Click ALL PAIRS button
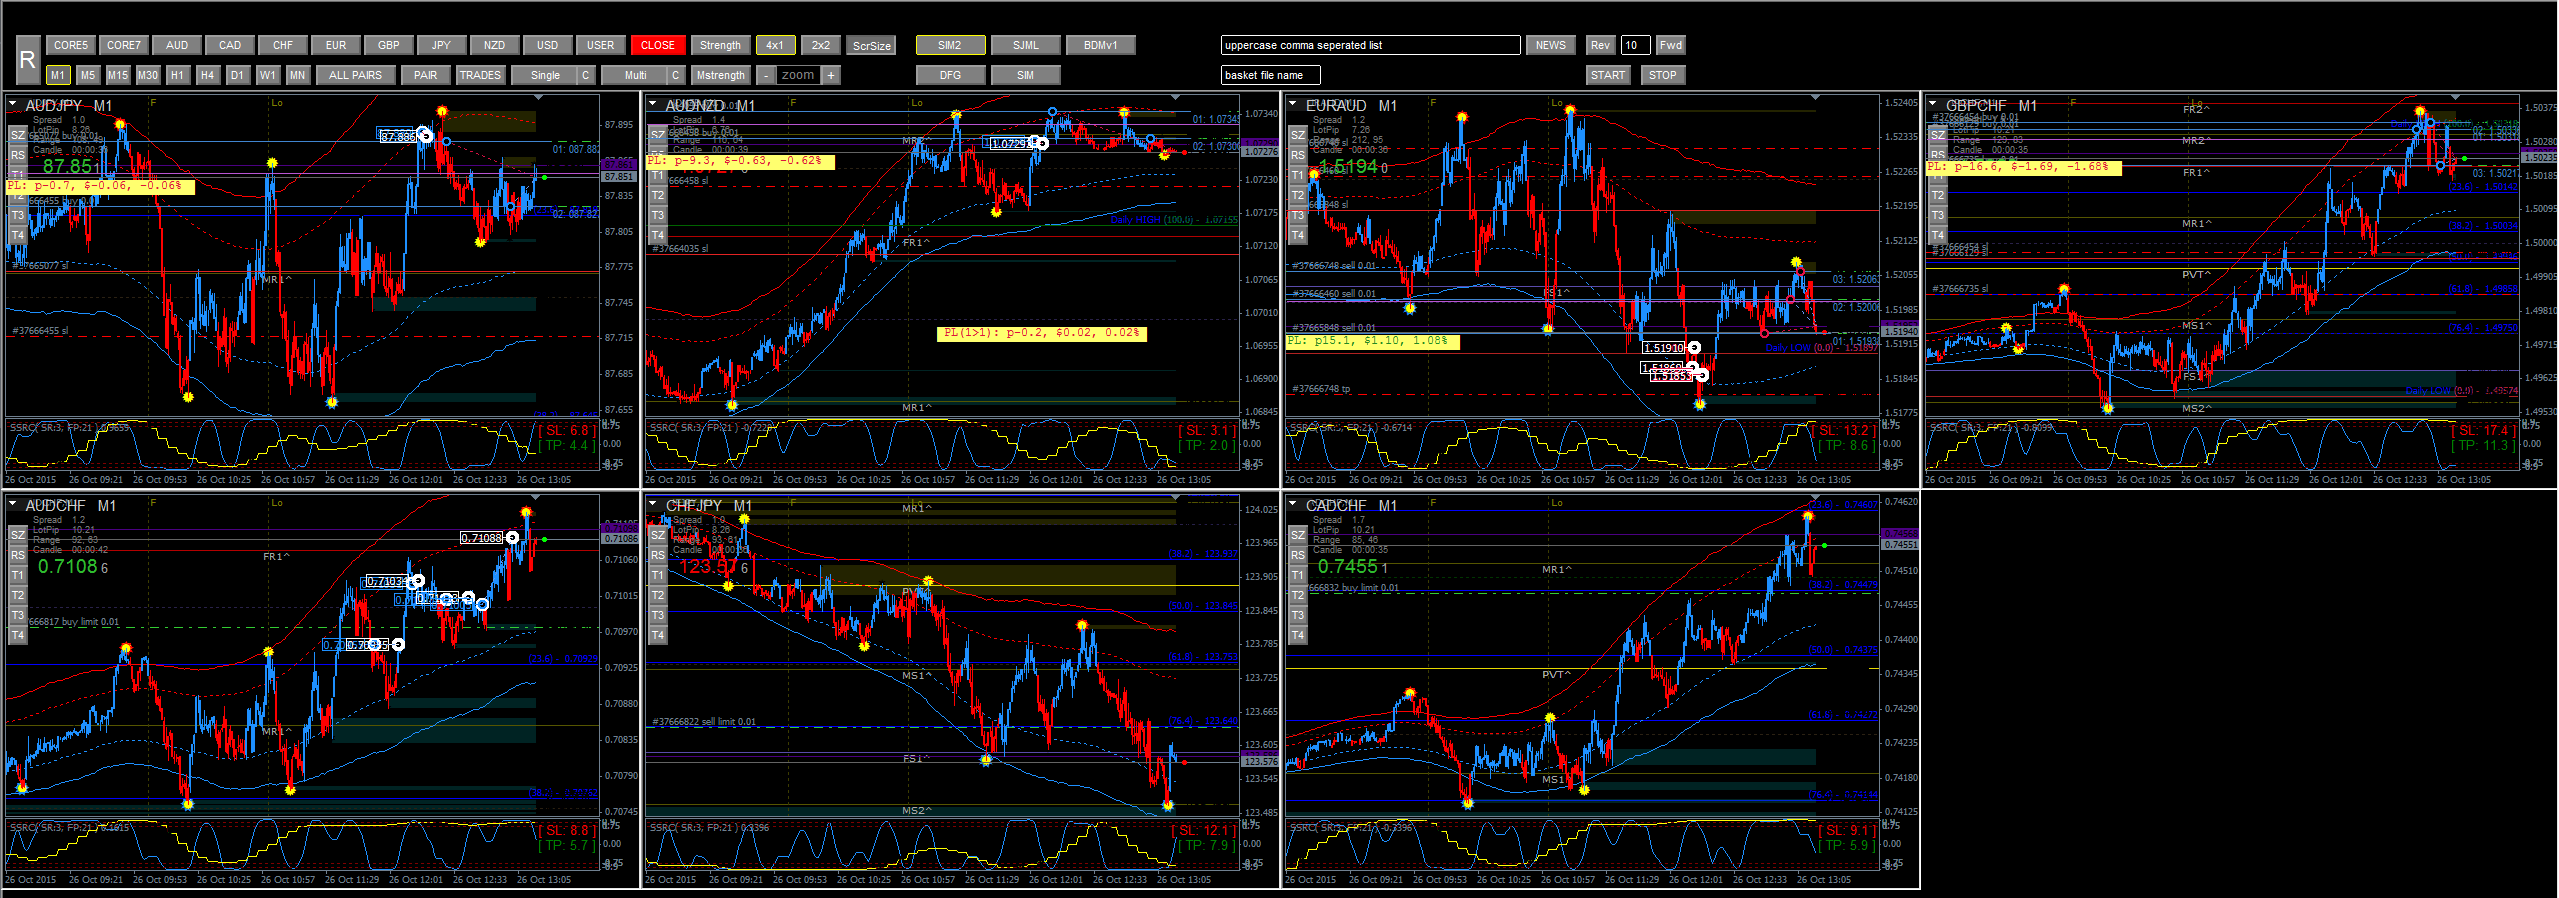This screenshot has width=2559, height=898. tap(355, 75)
